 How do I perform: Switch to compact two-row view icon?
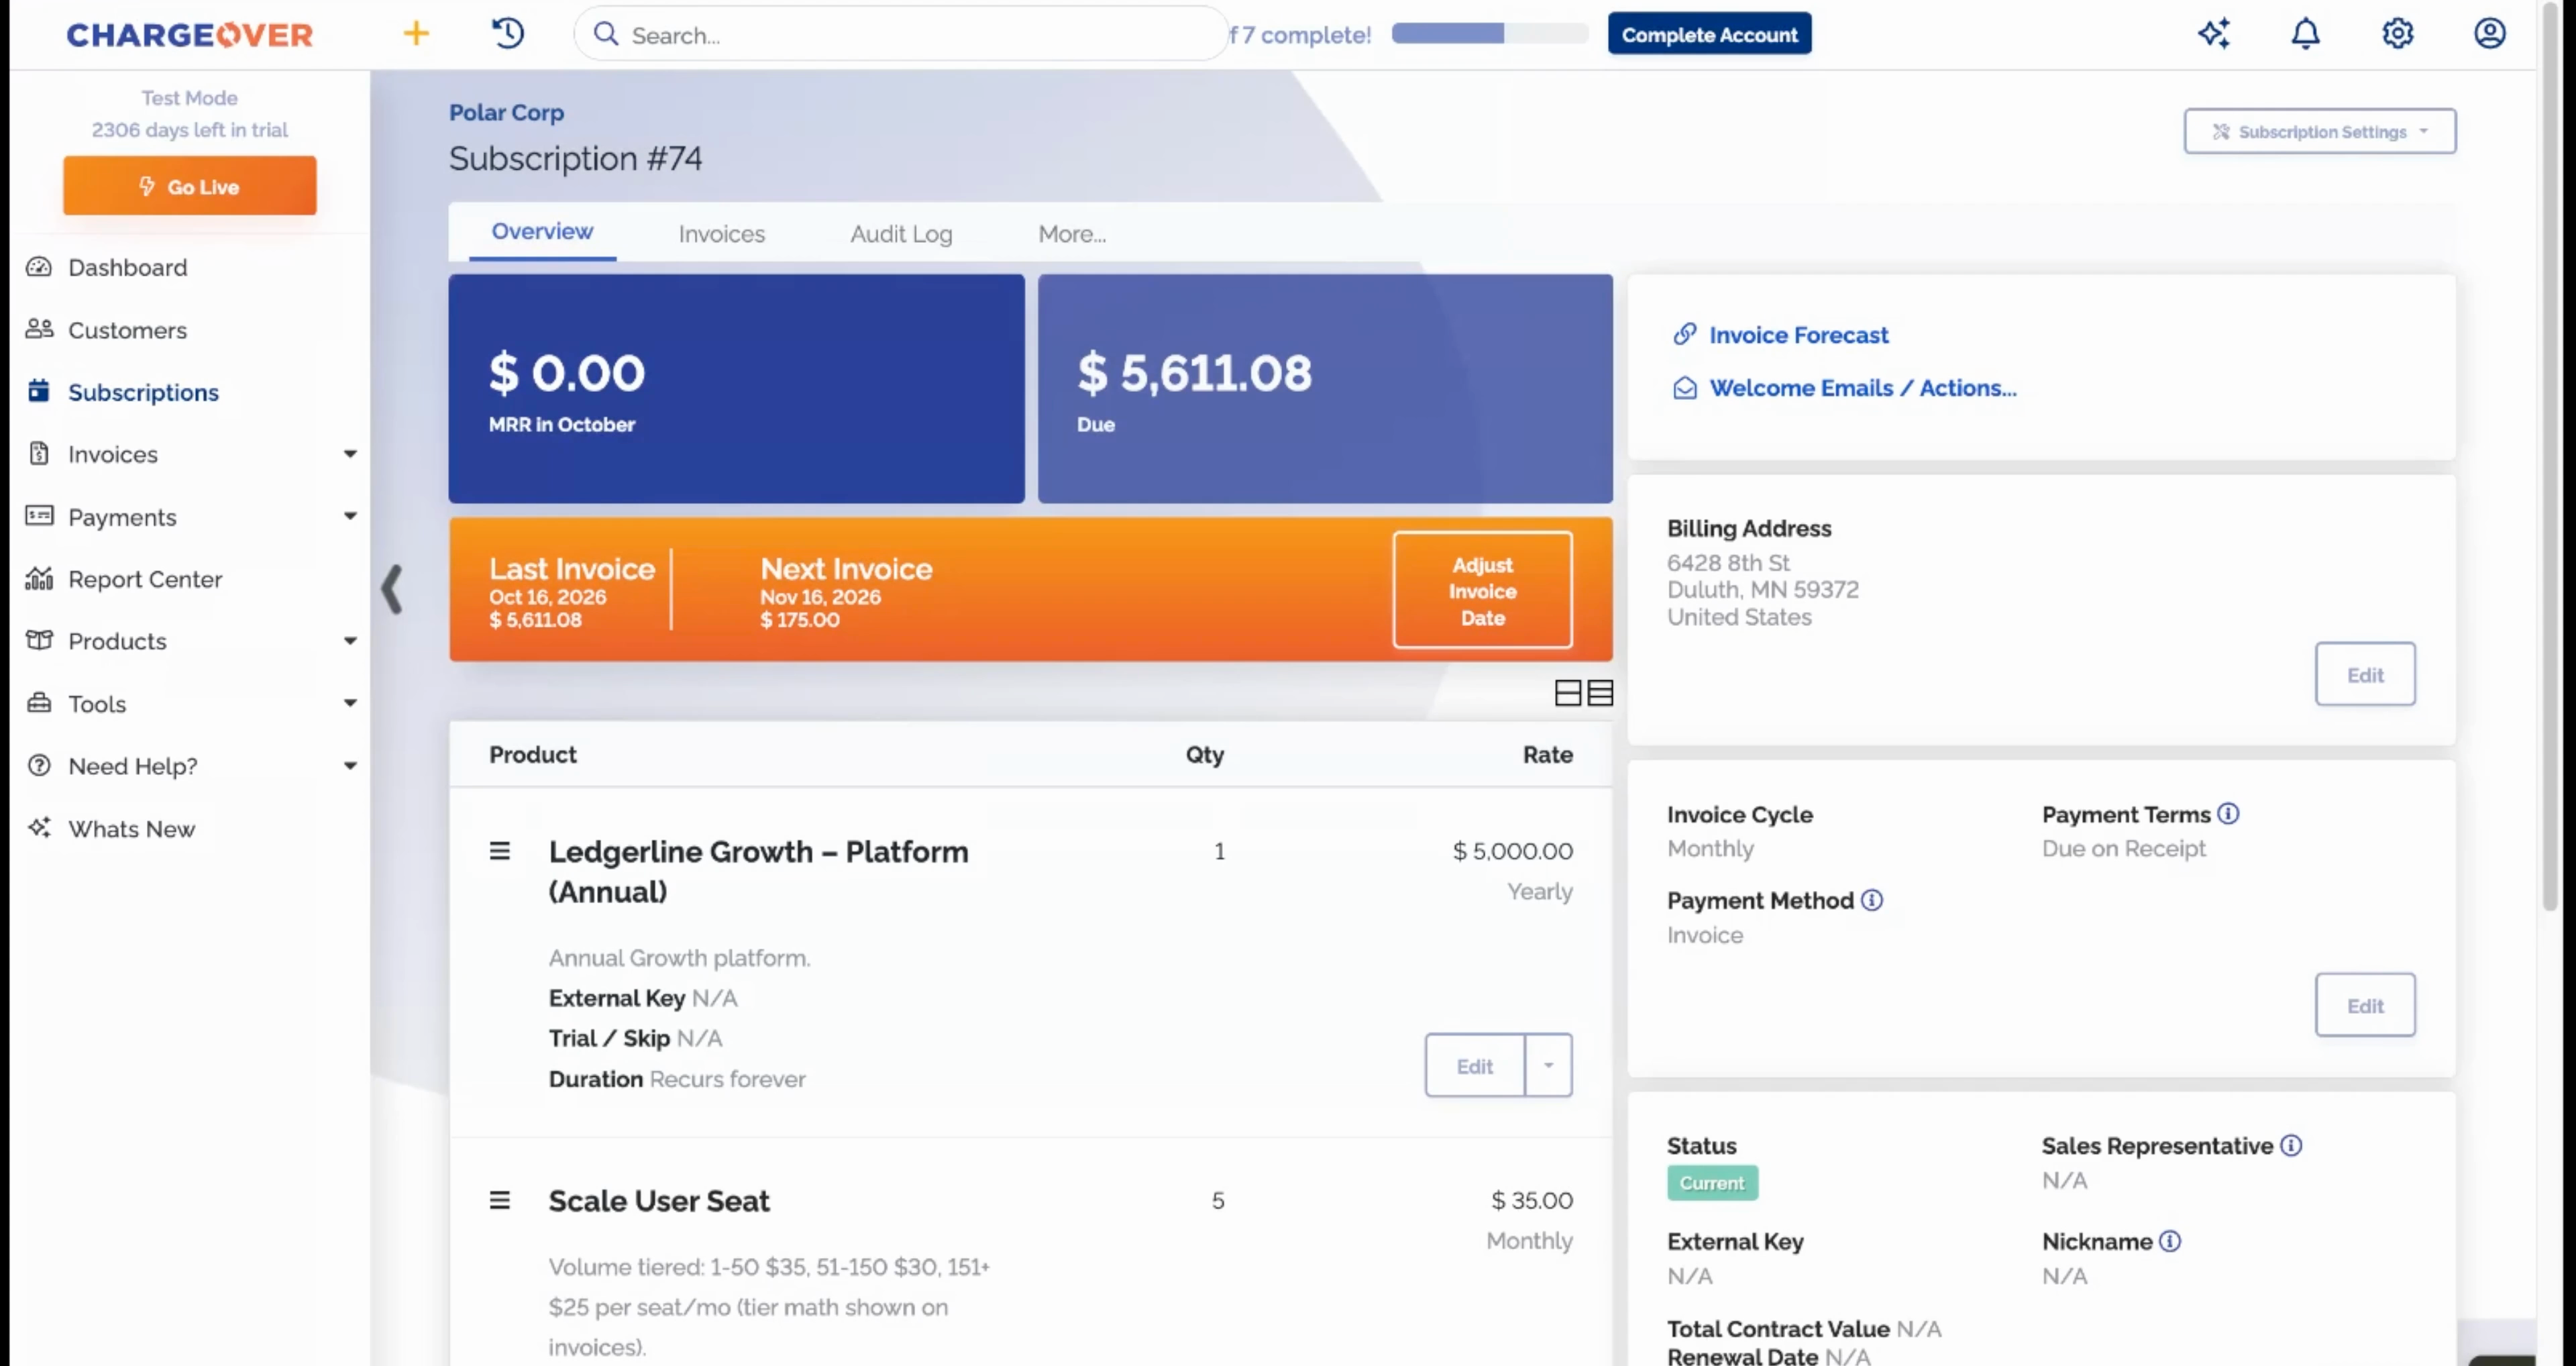(x=1568, y=693)
